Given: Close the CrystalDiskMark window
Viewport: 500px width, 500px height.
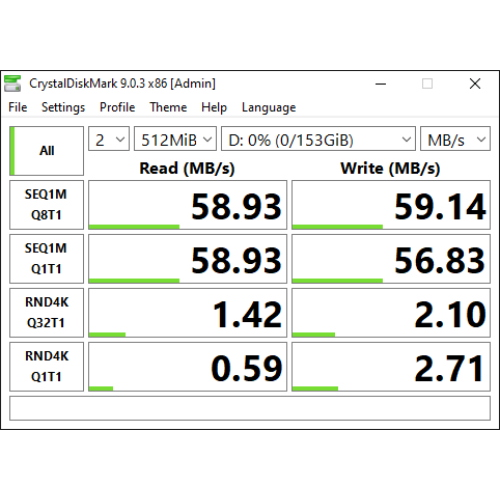Looking at the screenshot, I should click(x=475, y=84).
